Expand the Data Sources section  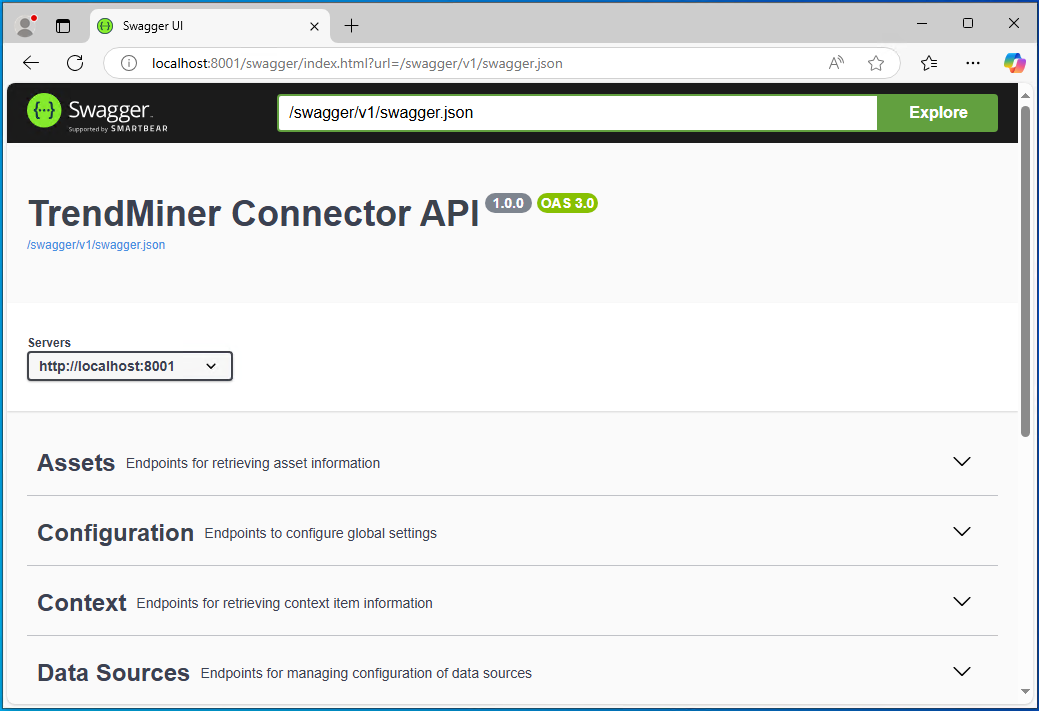pos(961,671)
